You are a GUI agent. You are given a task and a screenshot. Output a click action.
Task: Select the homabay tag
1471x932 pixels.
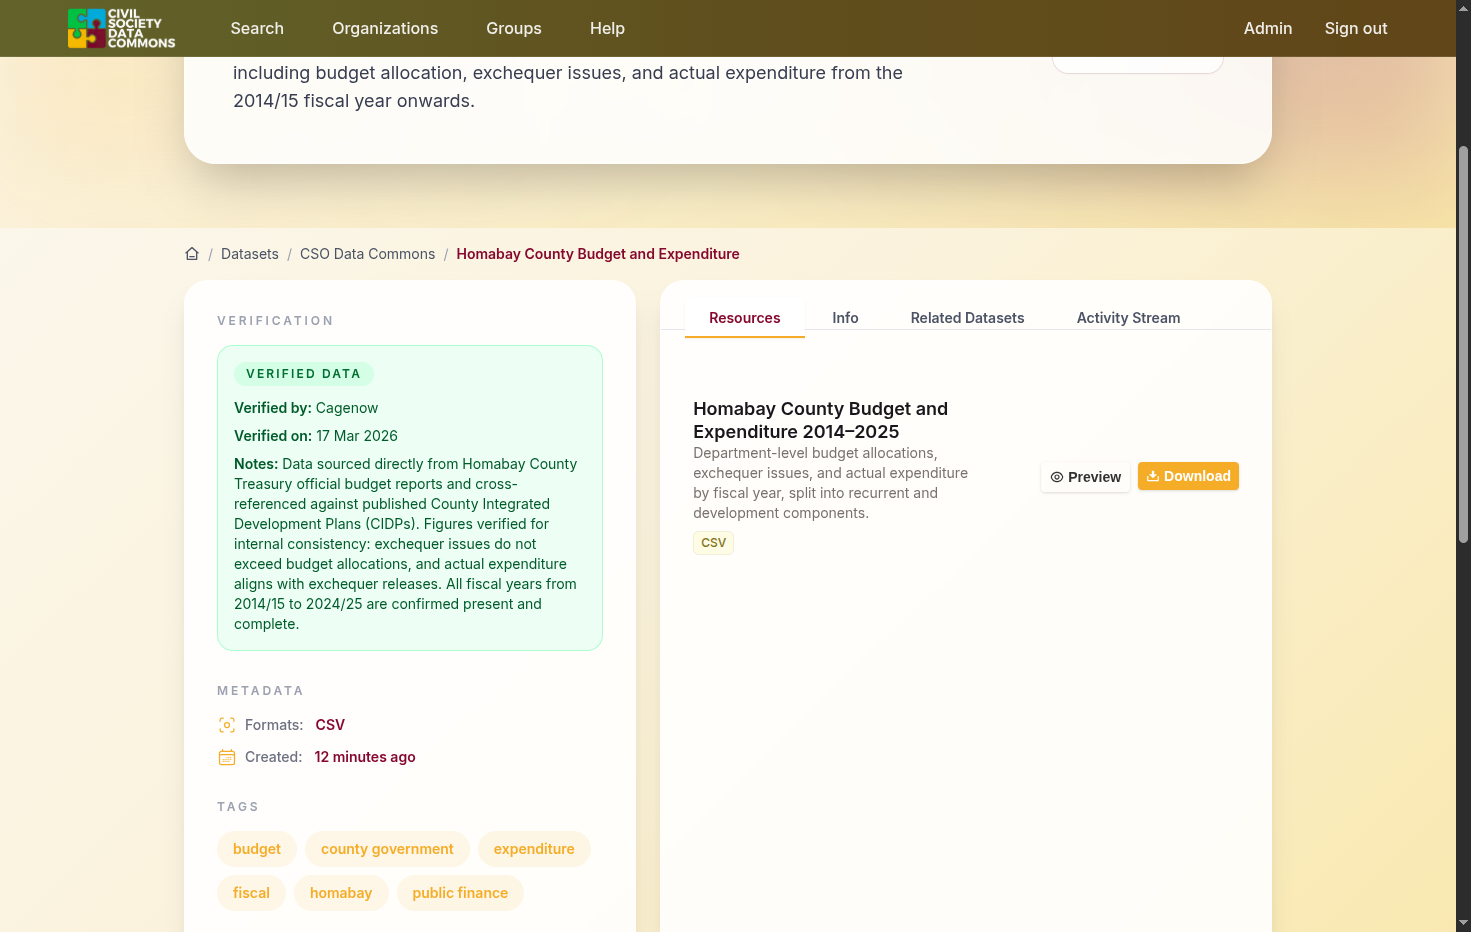(341, 893)
